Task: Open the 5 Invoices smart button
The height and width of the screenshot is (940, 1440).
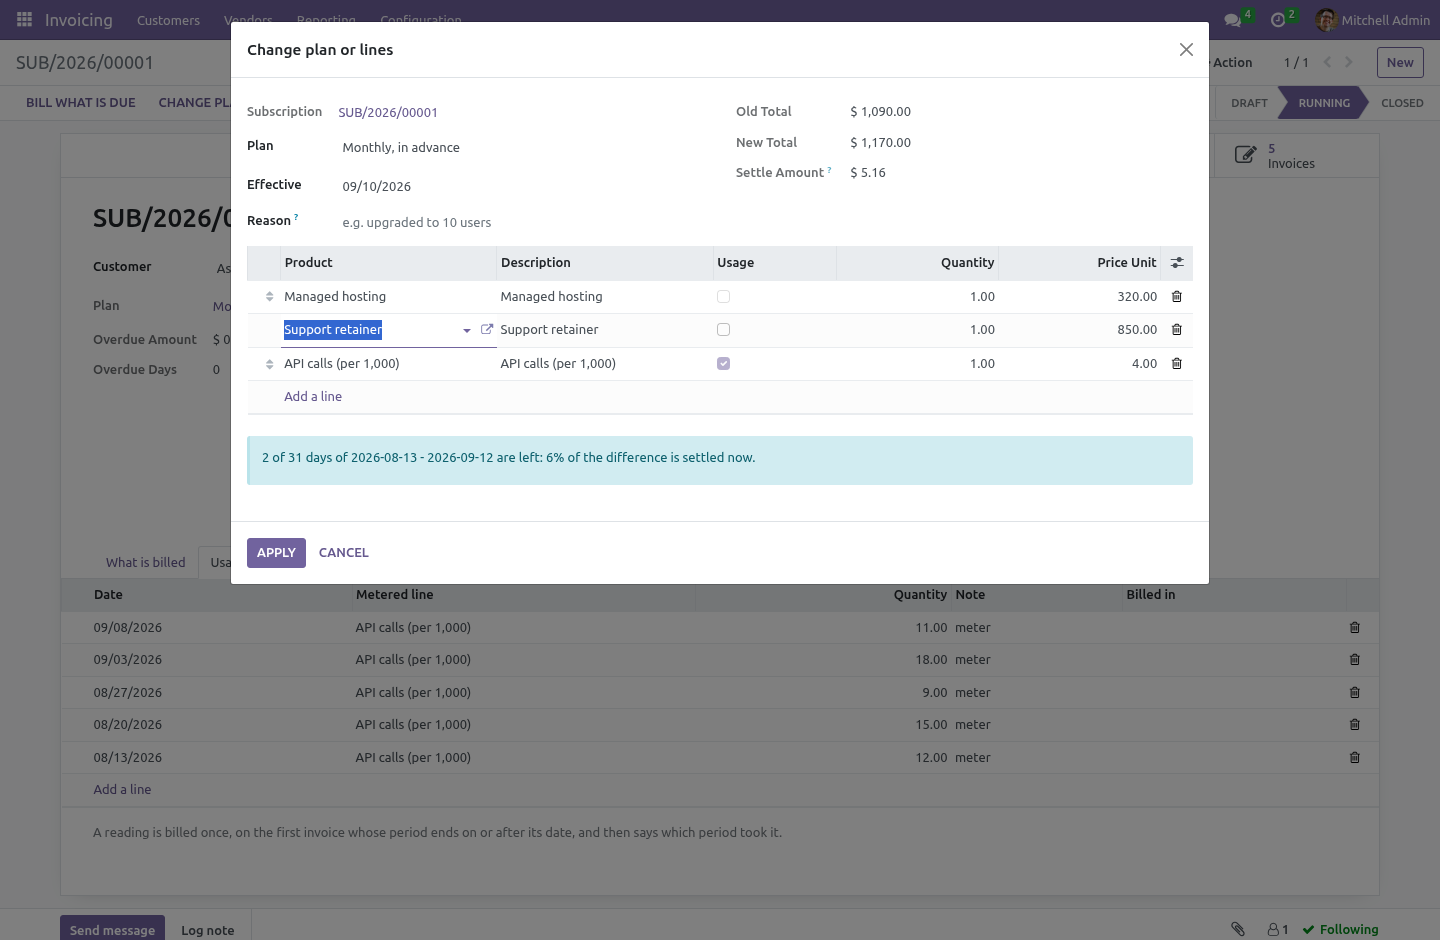Action: [x=1296, y=156]
